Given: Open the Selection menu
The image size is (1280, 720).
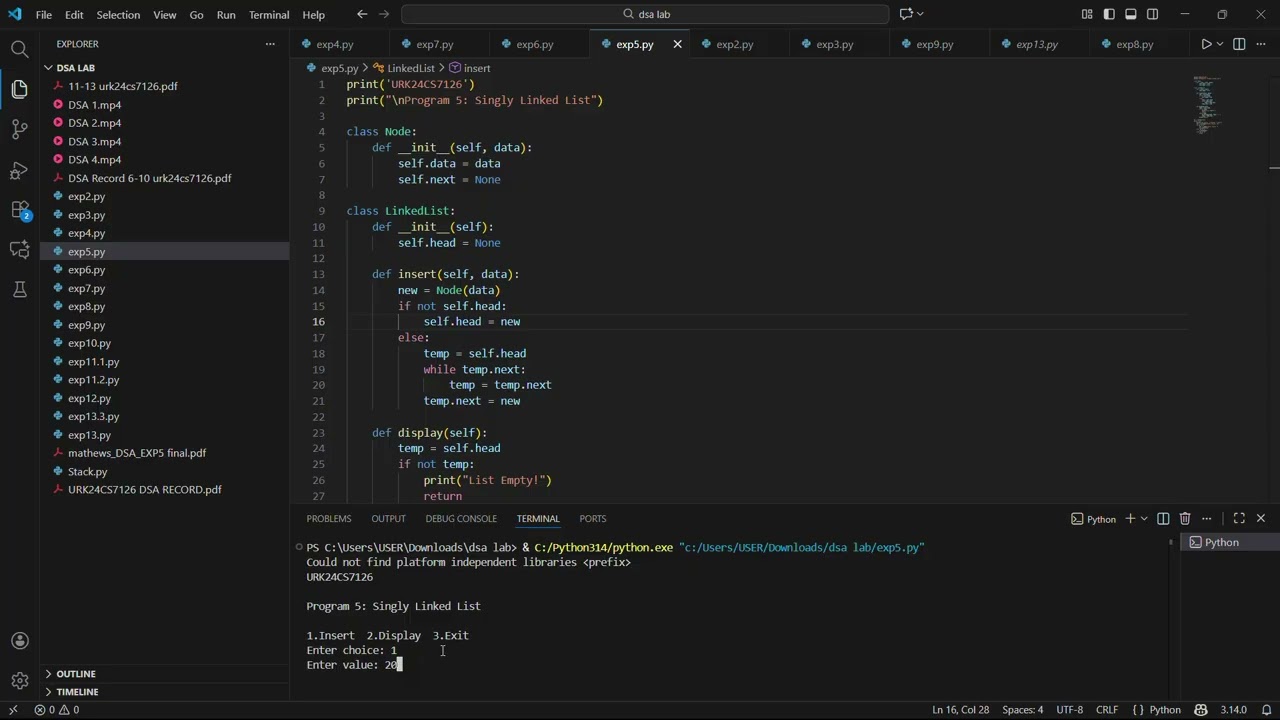Looking at the screenshot, I should tap(118, 15).
